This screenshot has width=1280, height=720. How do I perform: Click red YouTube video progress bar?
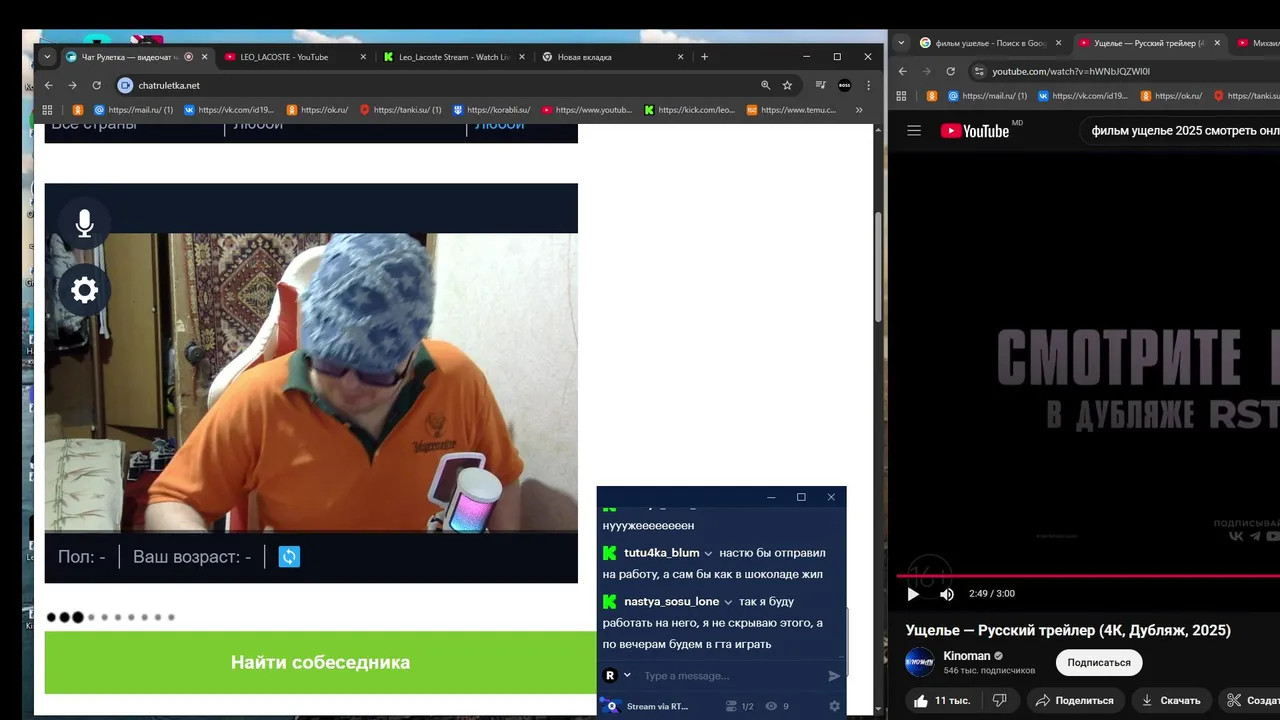point(1088,576)
